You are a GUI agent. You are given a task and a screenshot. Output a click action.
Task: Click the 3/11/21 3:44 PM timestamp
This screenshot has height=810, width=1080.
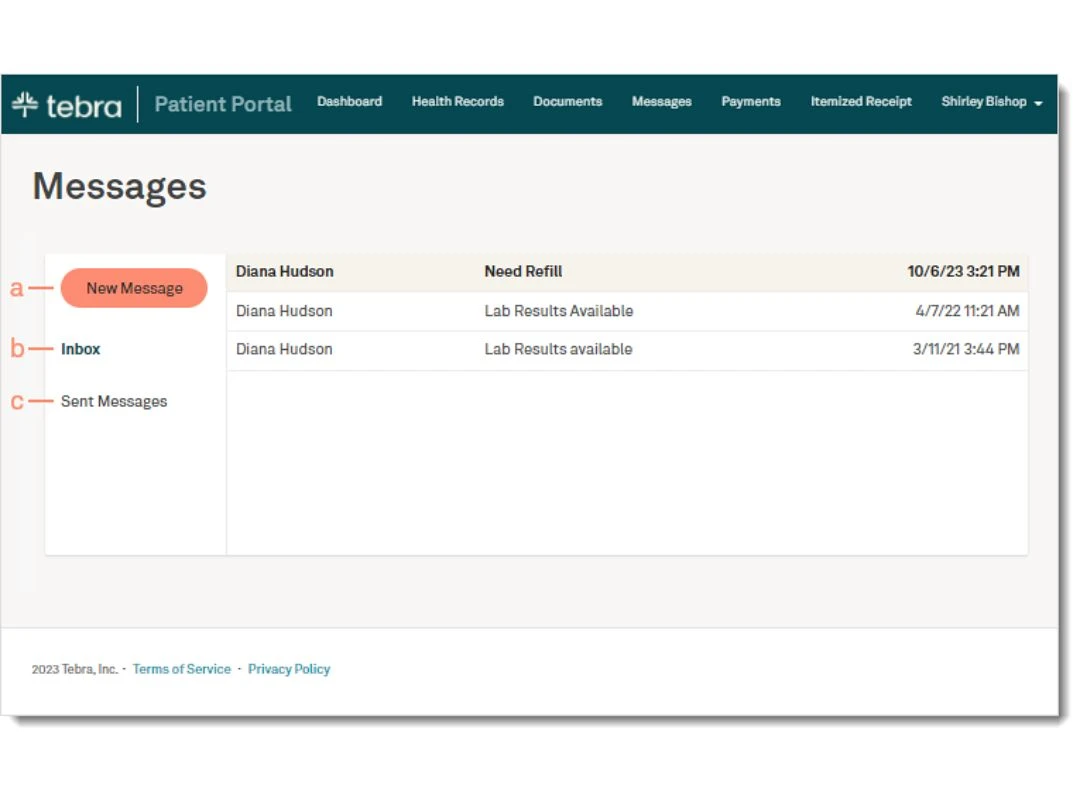966,349
